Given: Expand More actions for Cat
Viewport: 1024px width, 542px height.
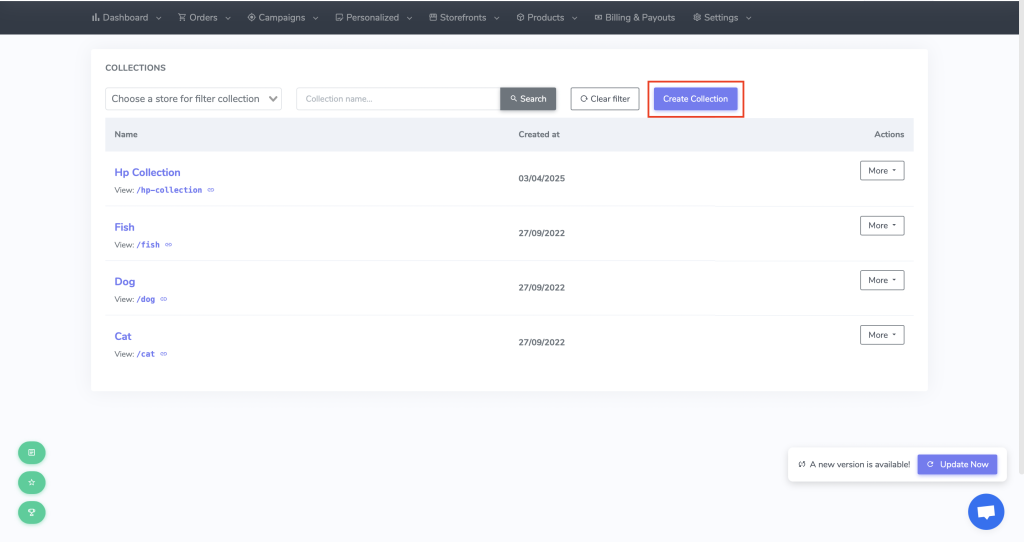Looking at the screenshot, I should (x=881, y=335).
